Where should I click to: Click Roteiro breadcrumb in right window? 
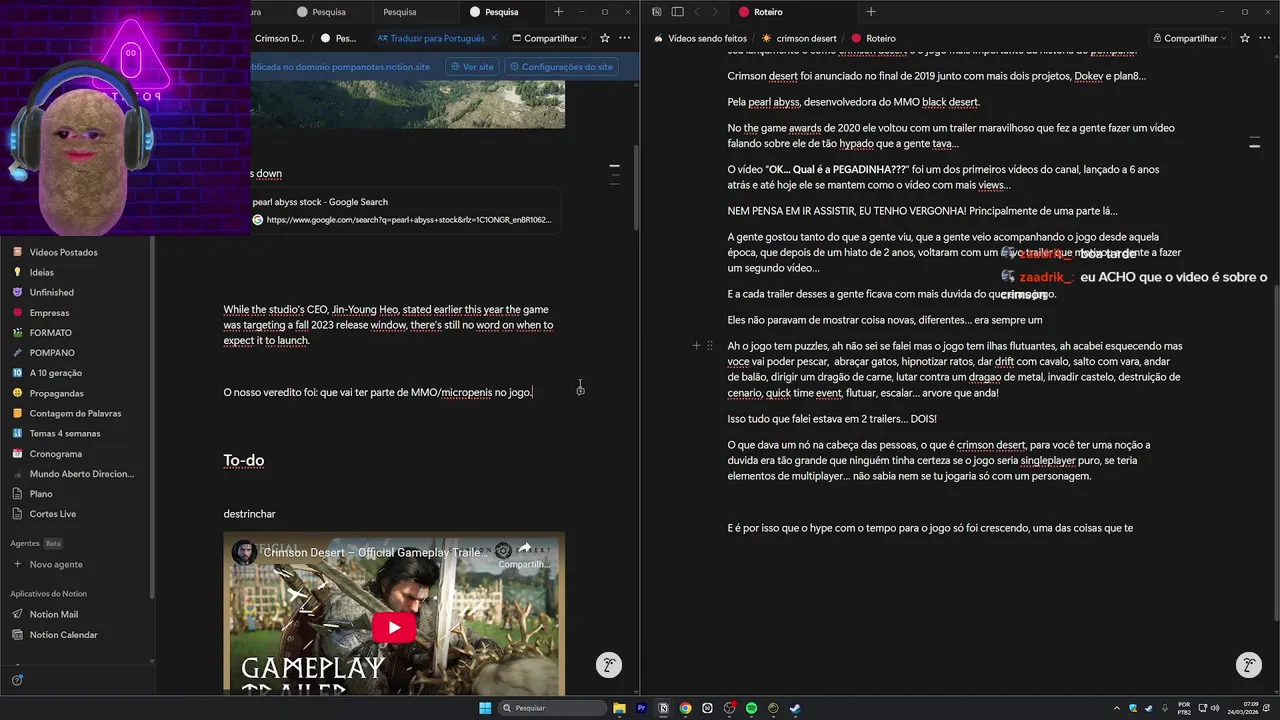tap(873, 38)
